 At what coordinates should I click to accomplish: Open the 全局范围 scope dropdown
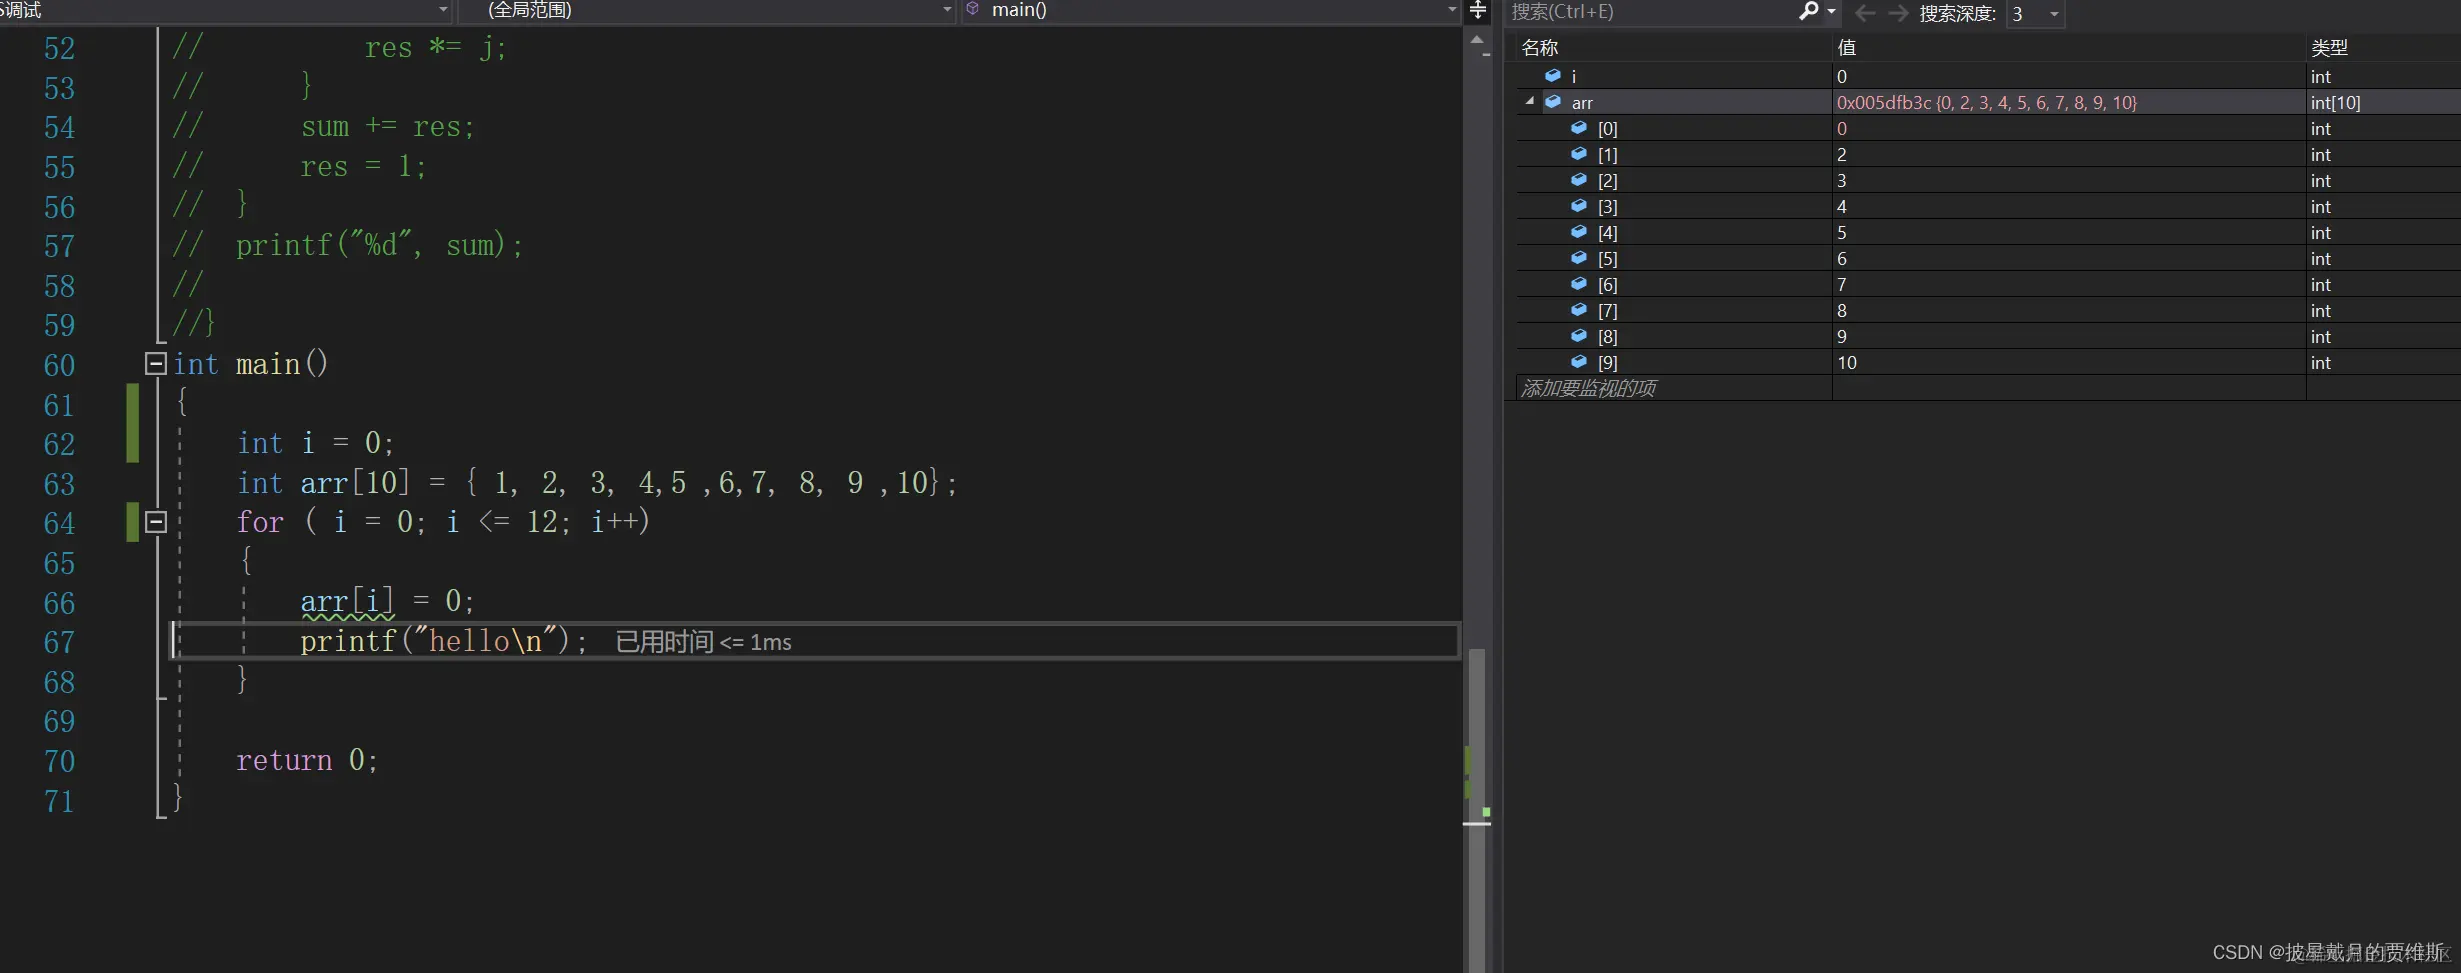point(947,10)
